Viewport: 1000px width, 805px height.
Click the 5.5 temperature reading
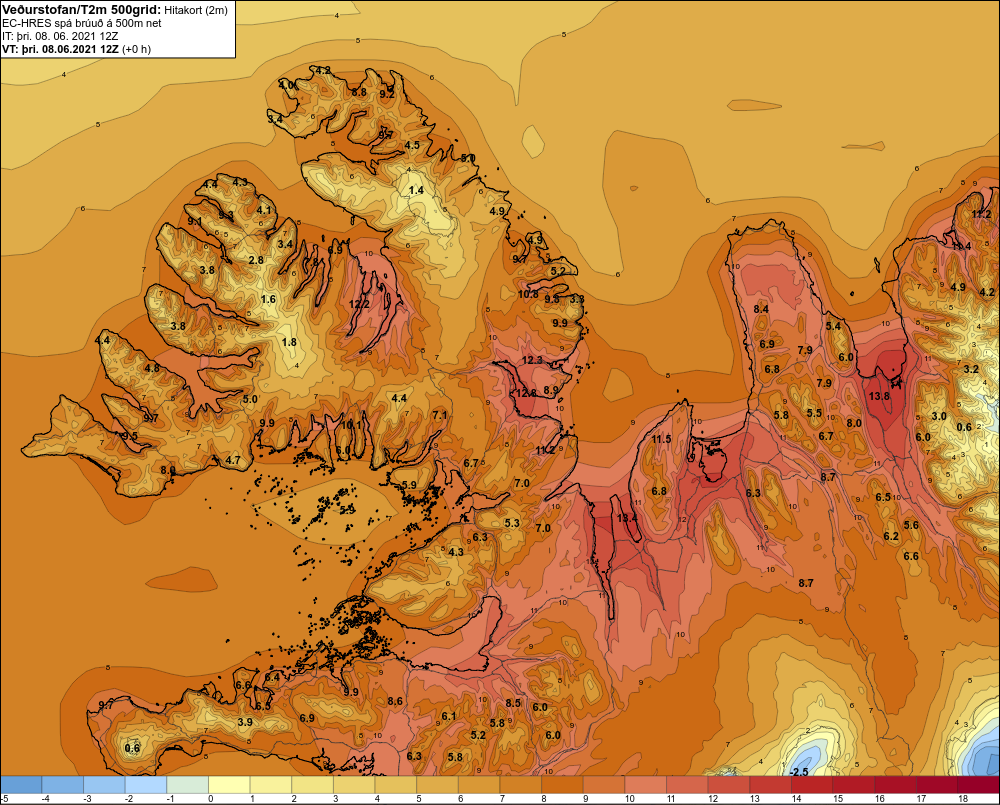tap(814, 413)
